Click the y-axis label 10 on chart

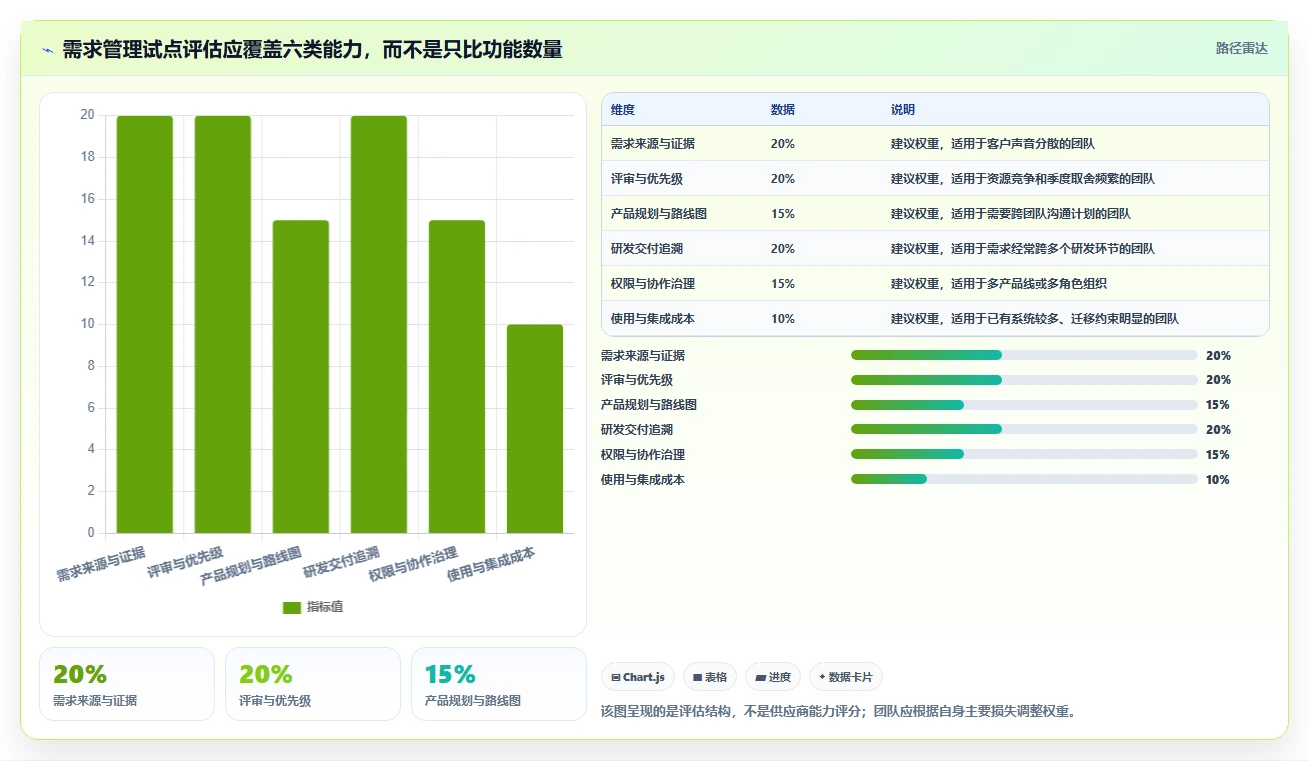tap(87, 324)
